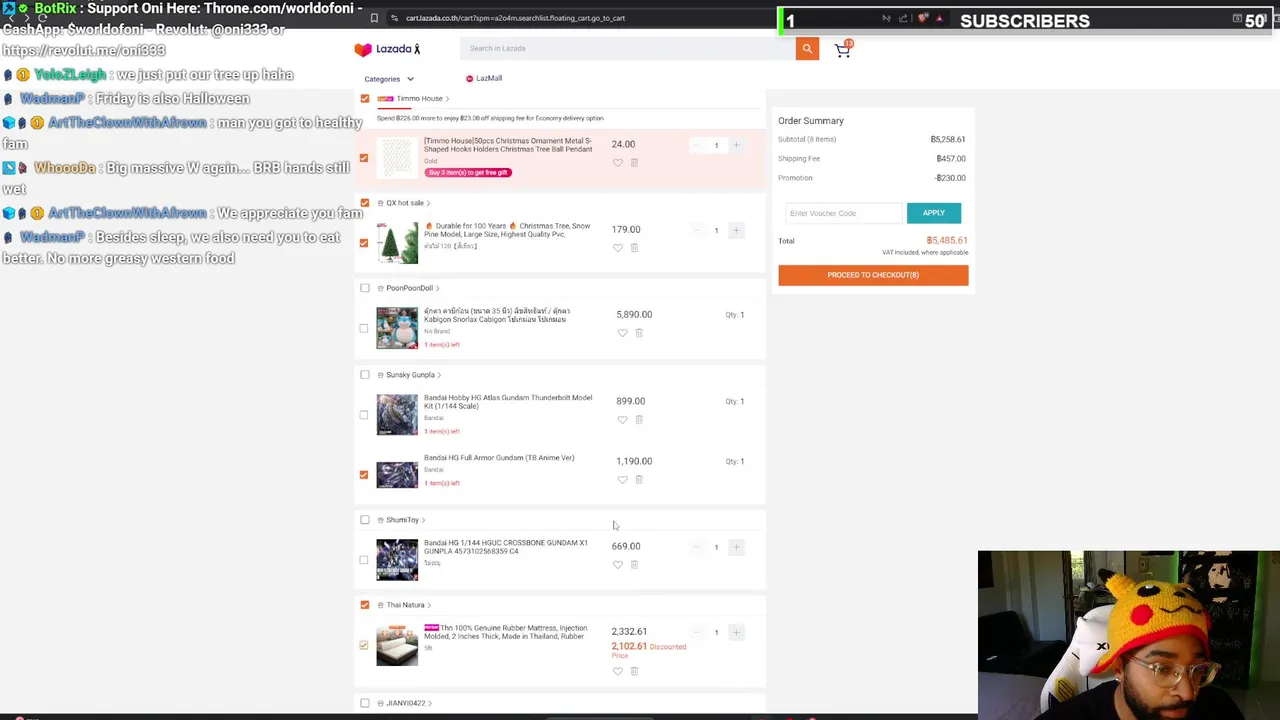Open ShumiToy store chevron
Image resolution: width=1280 pixels, height=720 pixels.
423,520
